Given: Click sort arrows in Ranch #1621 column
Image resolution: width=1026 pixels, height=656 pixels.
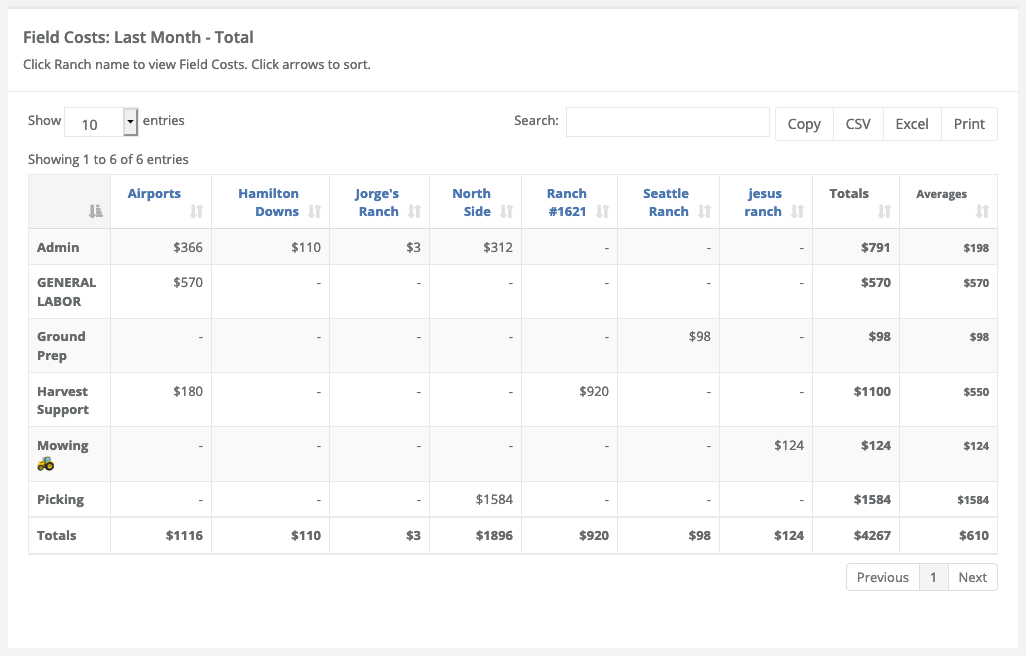Looking at the screenshot, I should tap(603, 211).
